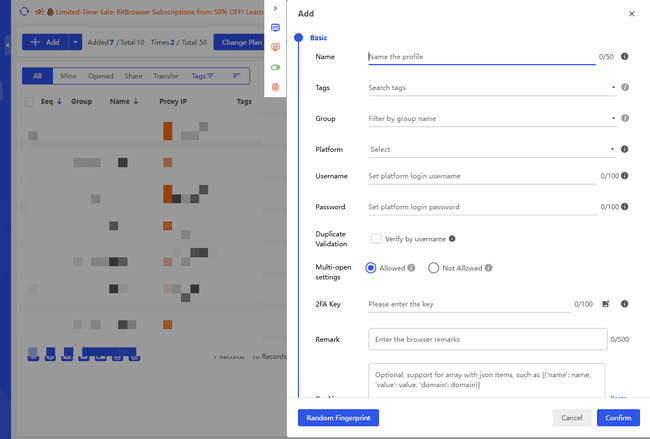
Task: Click the red bug icon in side strip
Action: (x=275, y=87)
